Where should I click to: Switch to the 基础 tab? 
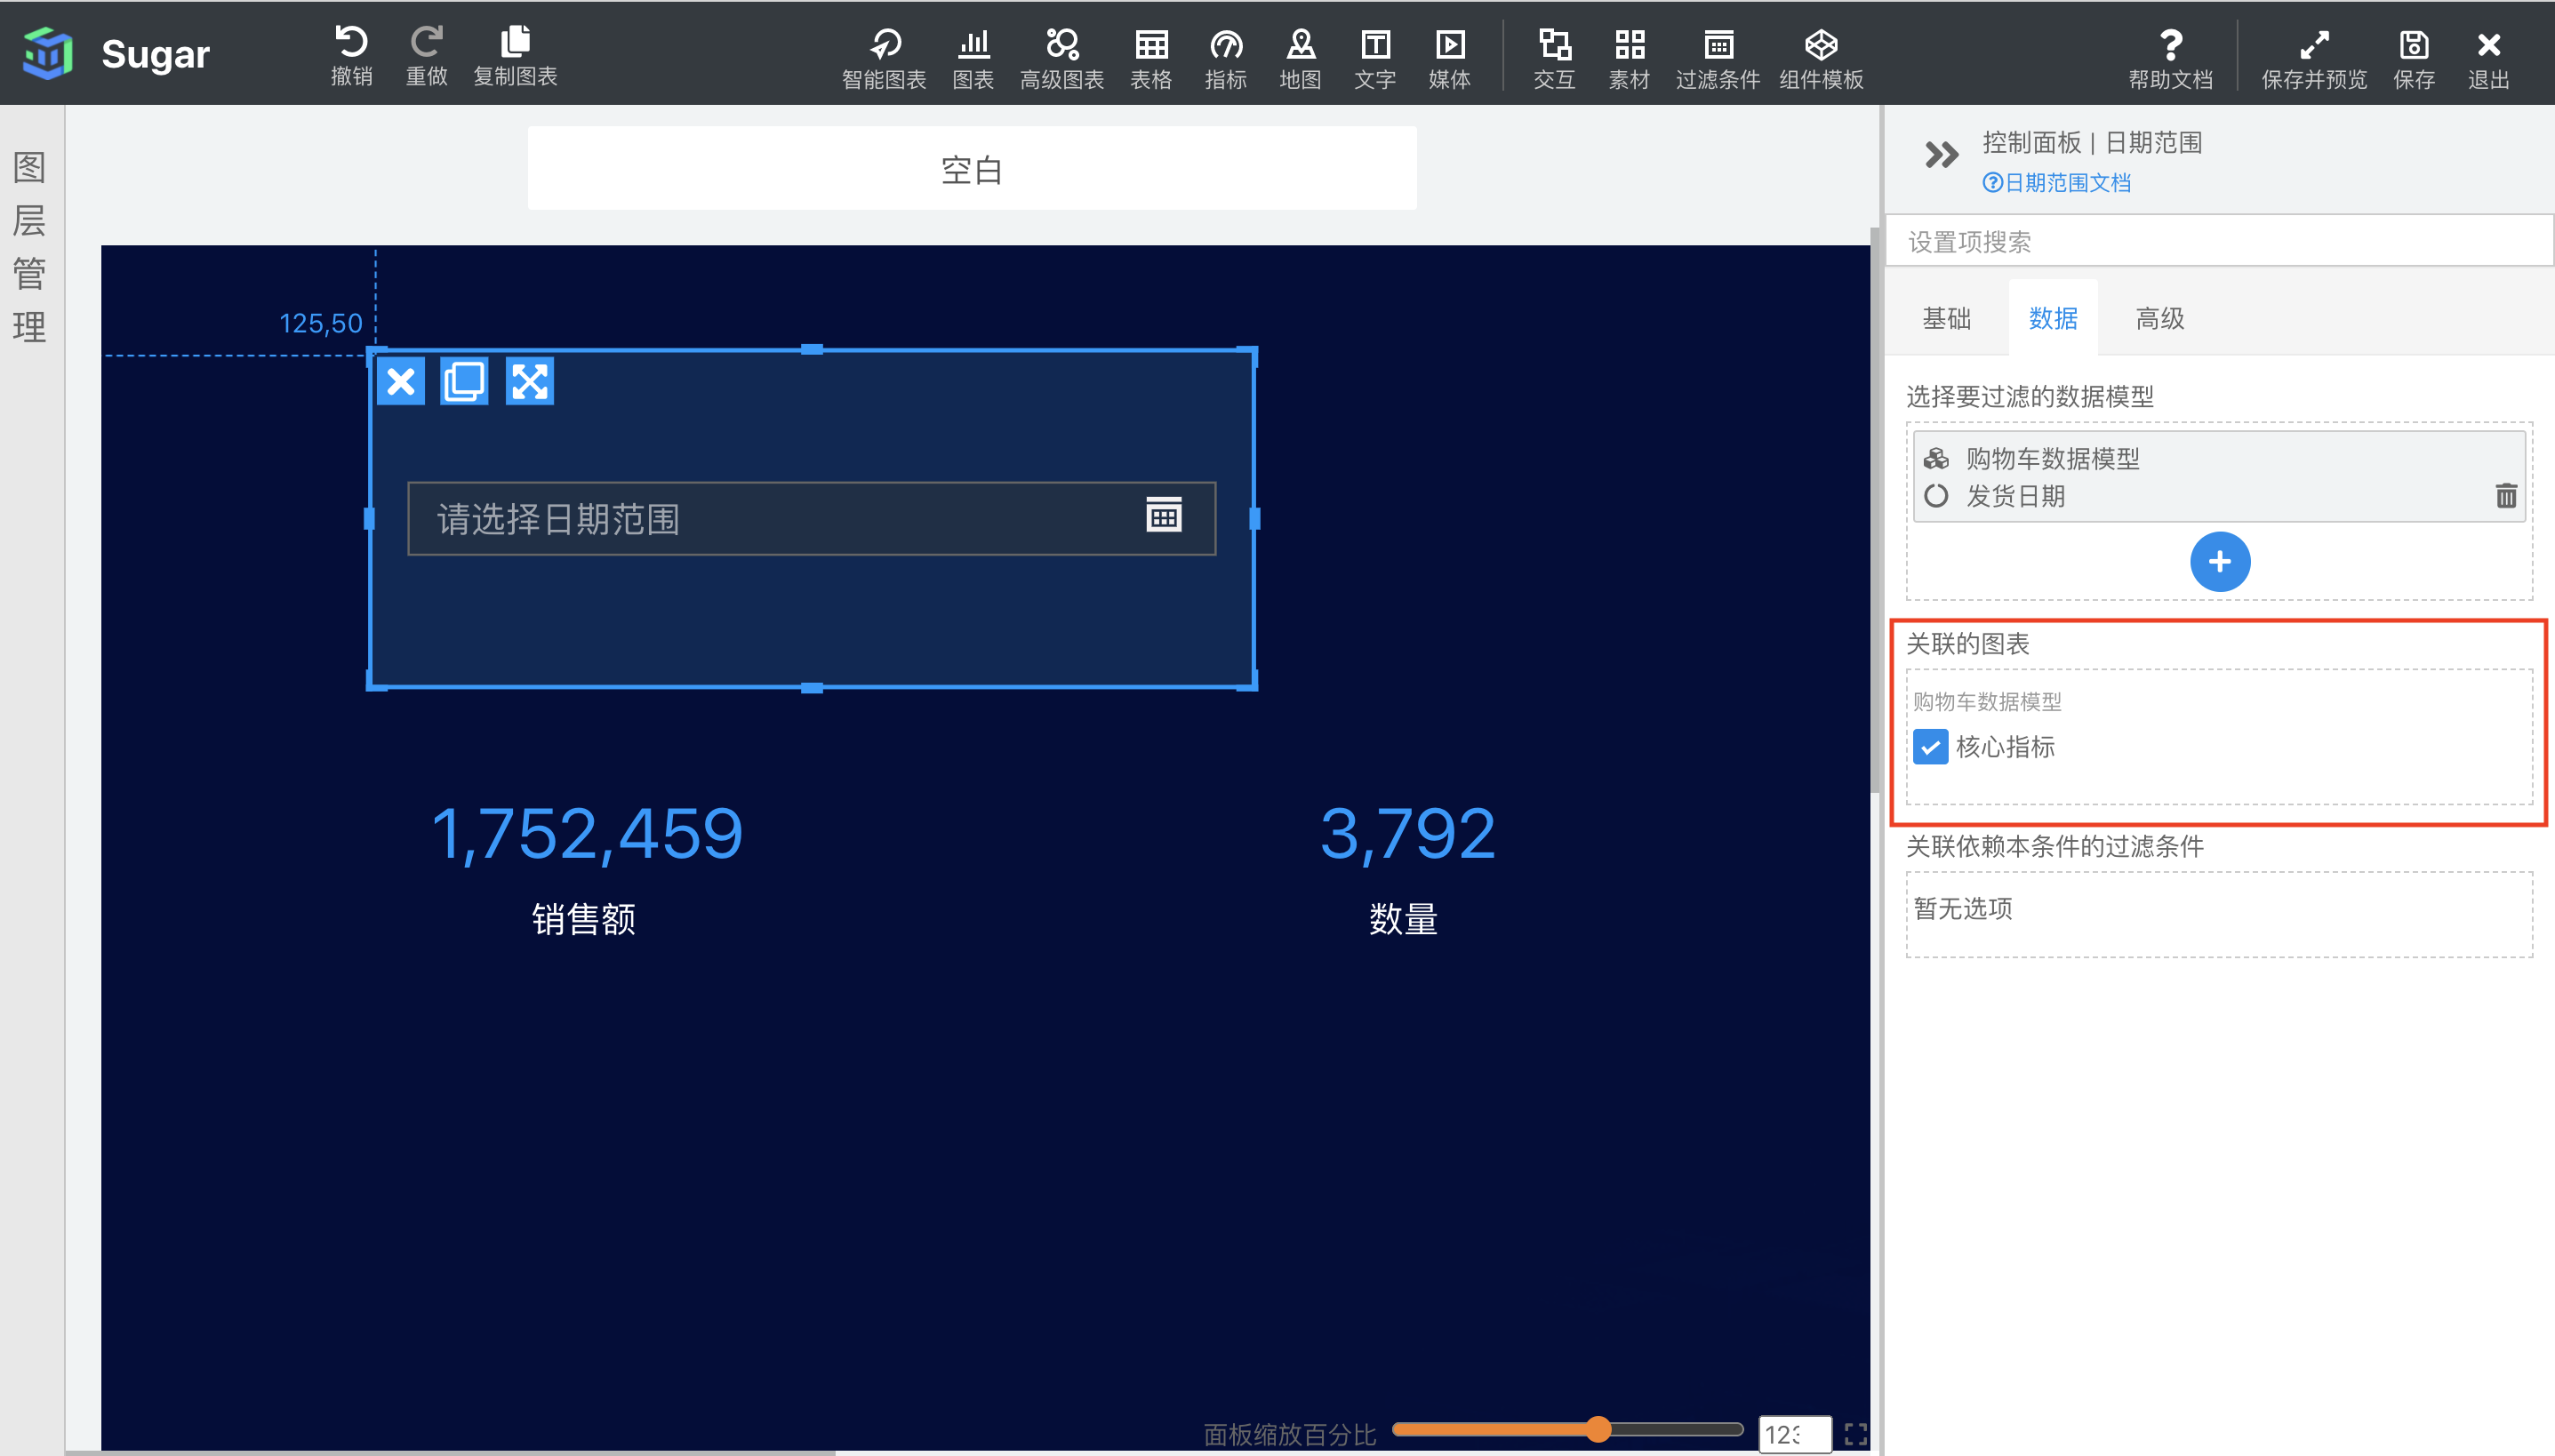pyautogui.click(x=1946, y=318)
